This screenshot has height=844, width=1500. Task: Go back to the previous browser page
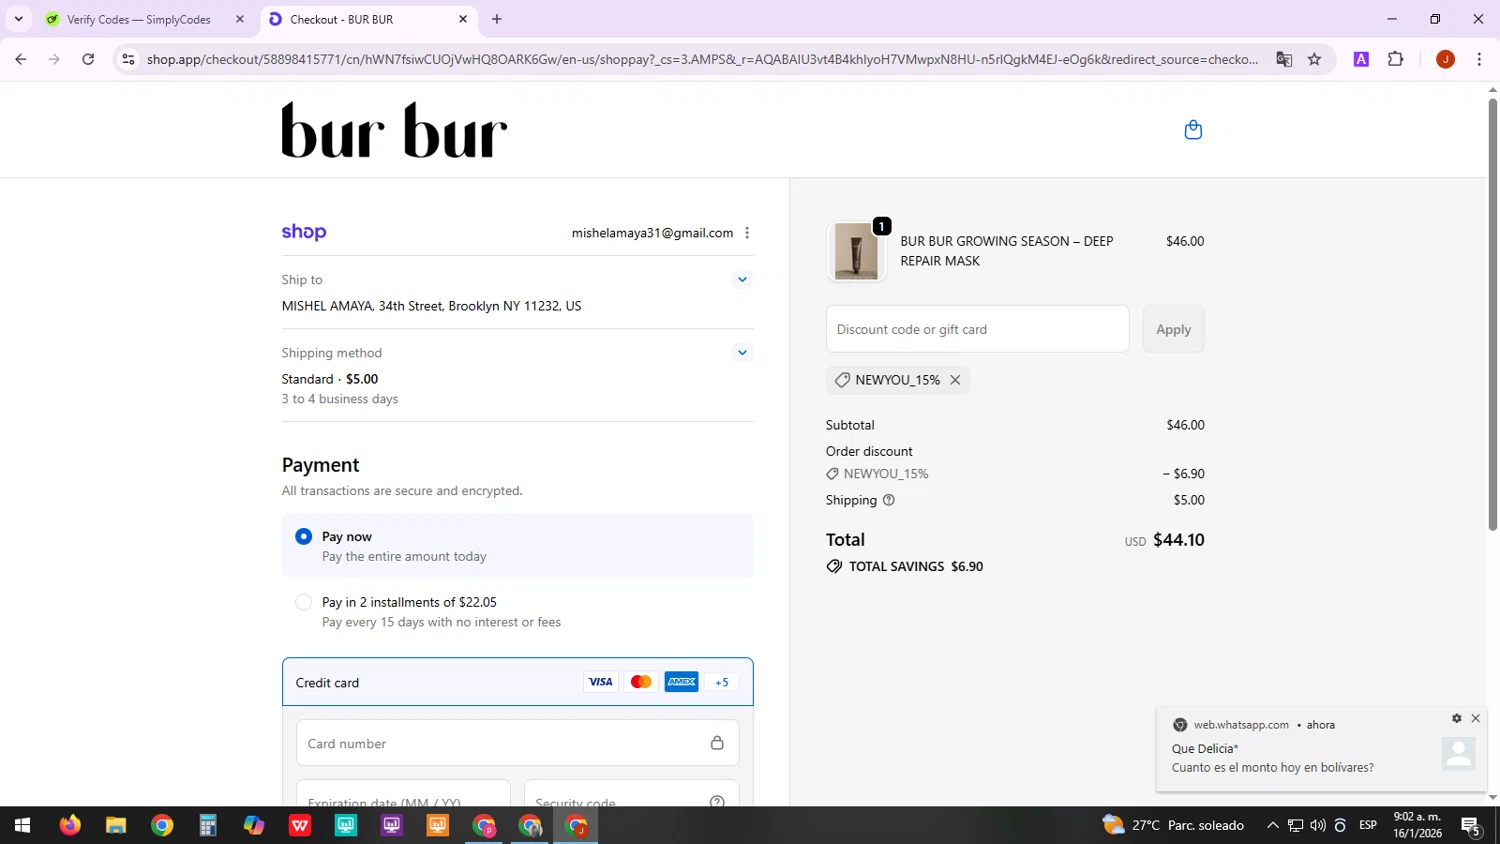click(x=21, y=59)
